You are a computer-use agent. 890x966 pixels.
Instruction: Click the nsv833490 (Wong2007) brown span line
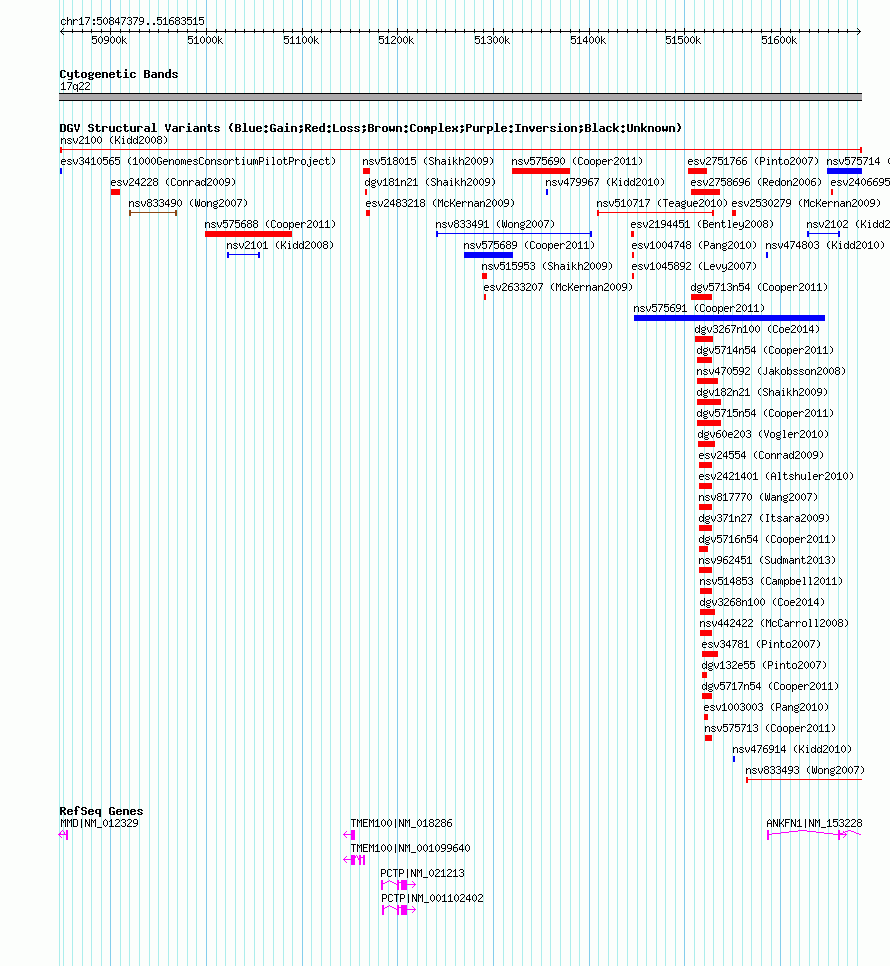point(153,213)
